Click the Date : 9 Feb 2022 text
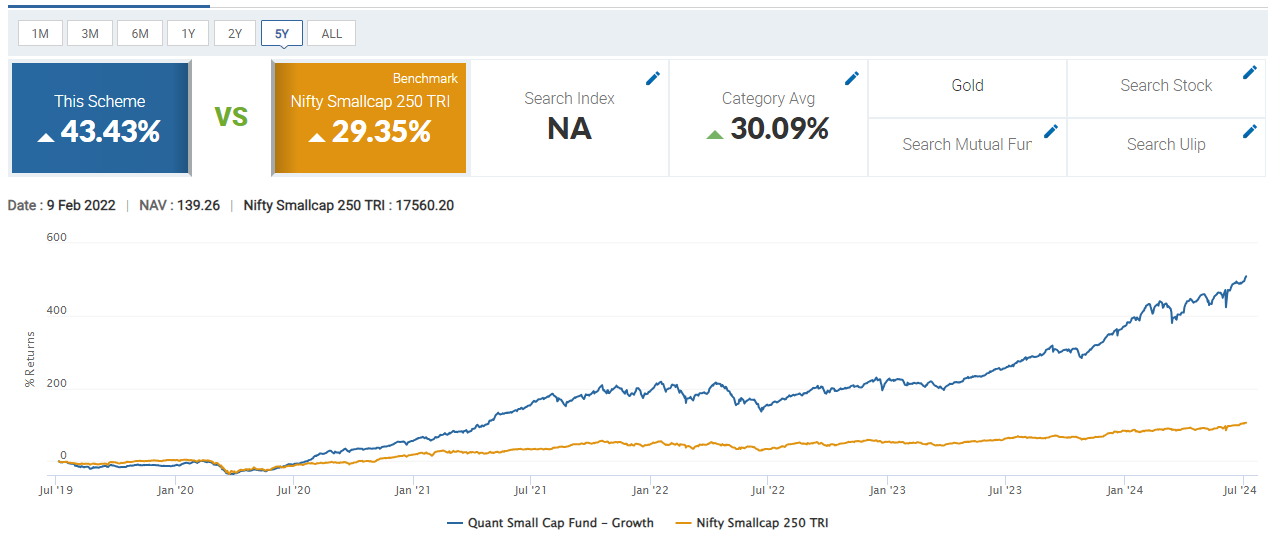 coord(62,206)
